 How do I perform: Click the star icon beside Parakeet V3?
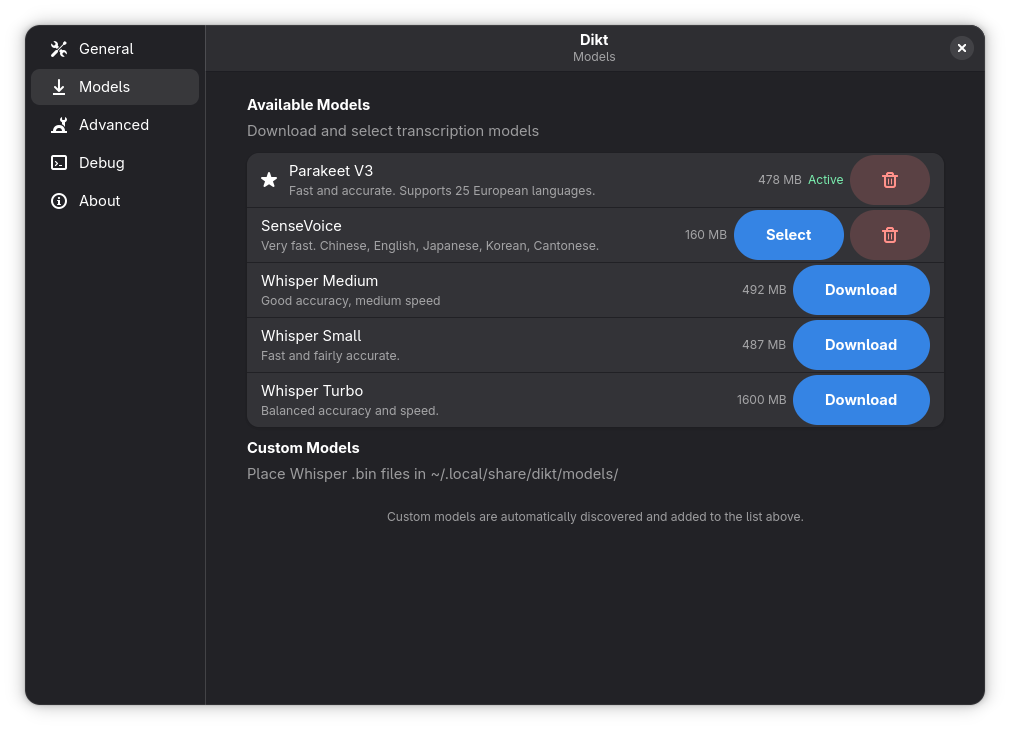tap(269, 180)
